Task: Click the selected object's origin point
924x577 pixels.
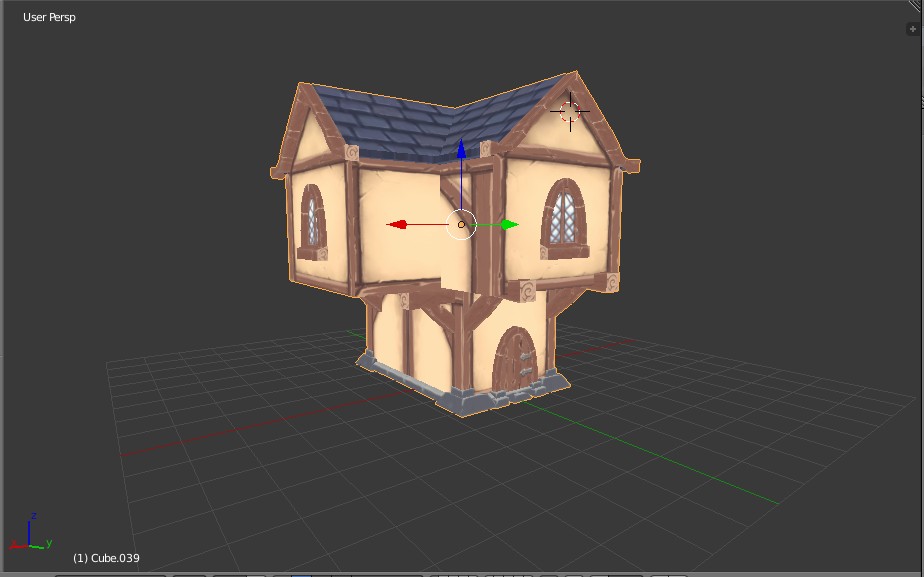Action: coord(461,225)
